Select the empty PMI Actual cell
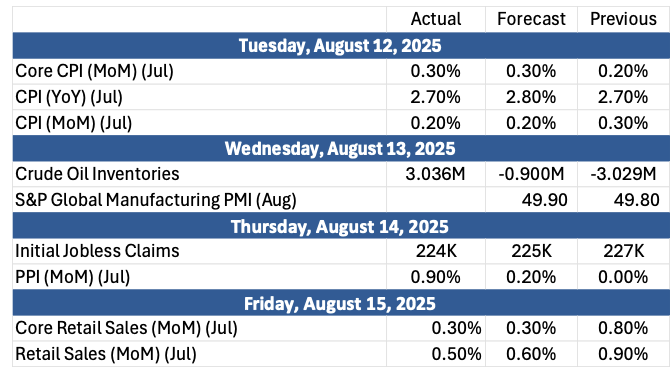The height and width of the screenshot is (376, 672). (436, 200)
